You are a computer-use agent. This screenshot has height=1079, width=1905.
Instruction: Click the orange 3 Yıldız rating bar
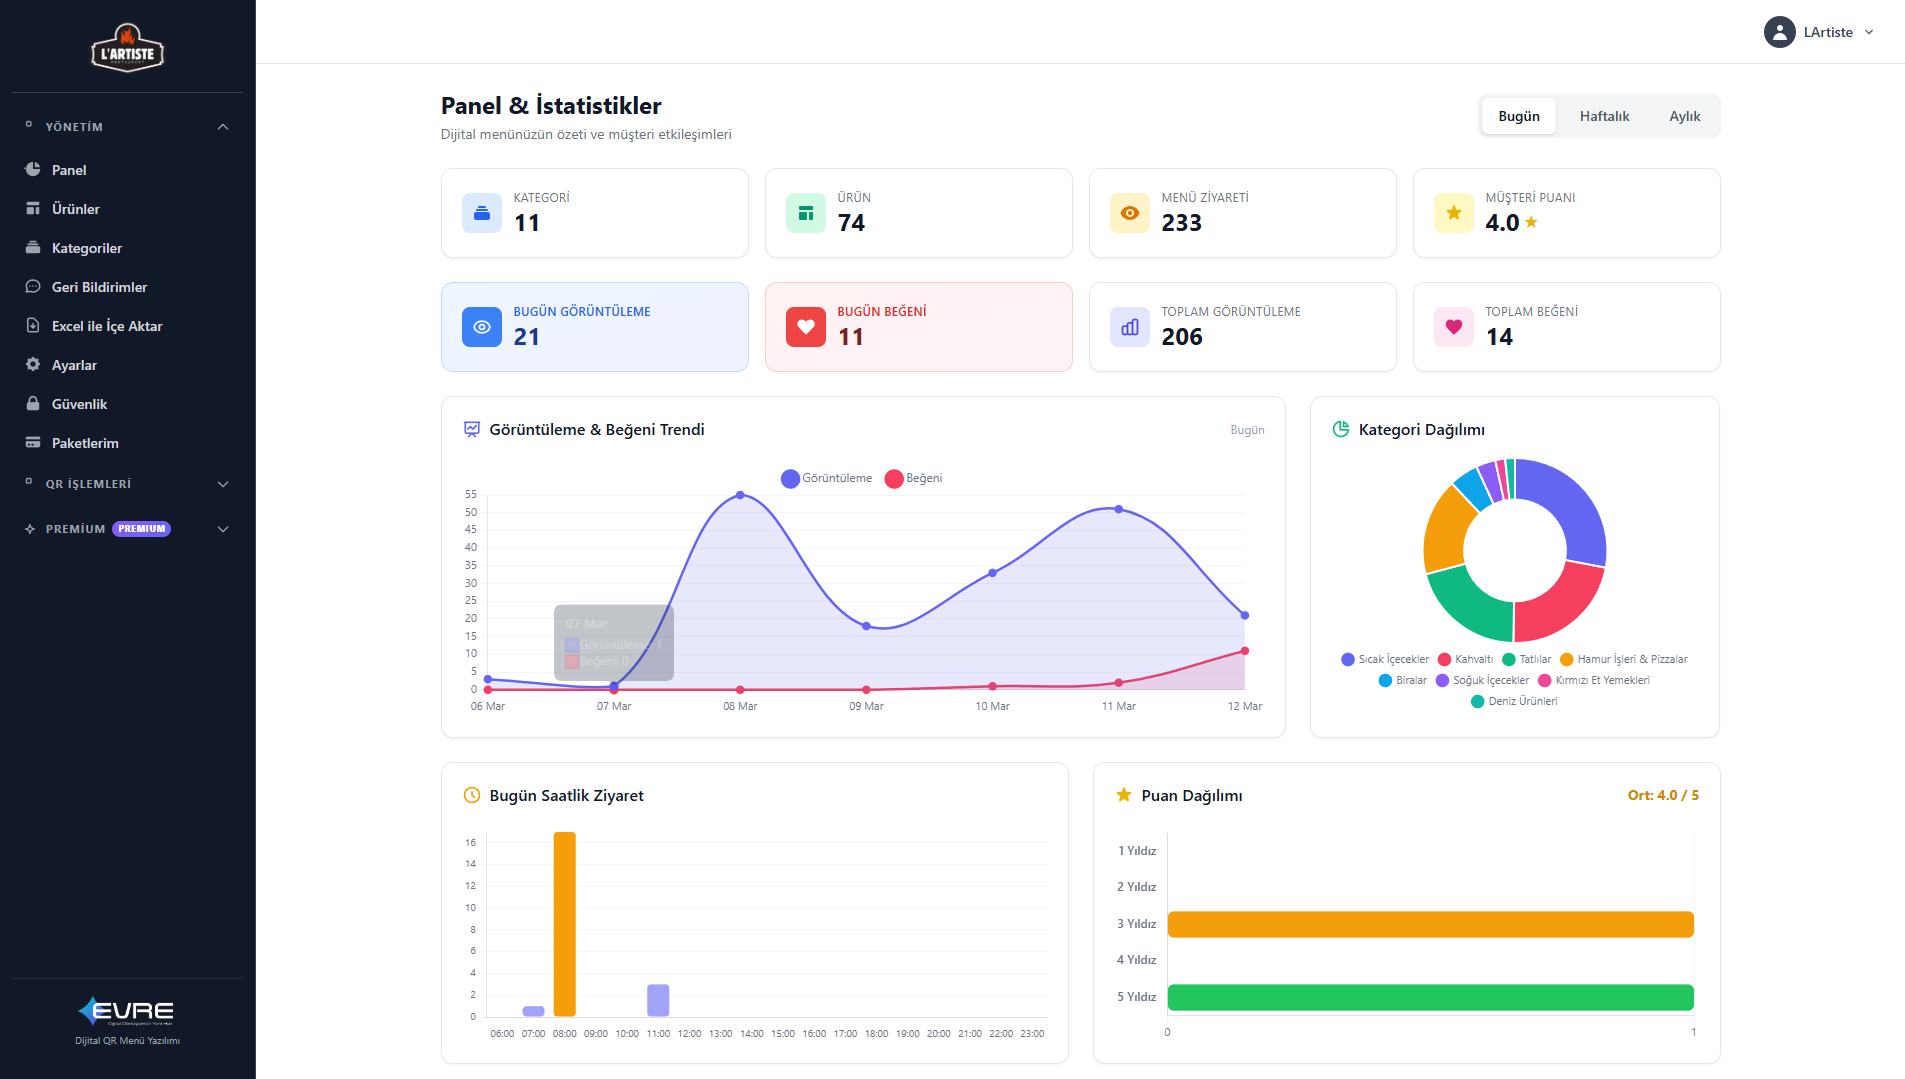1430,924
